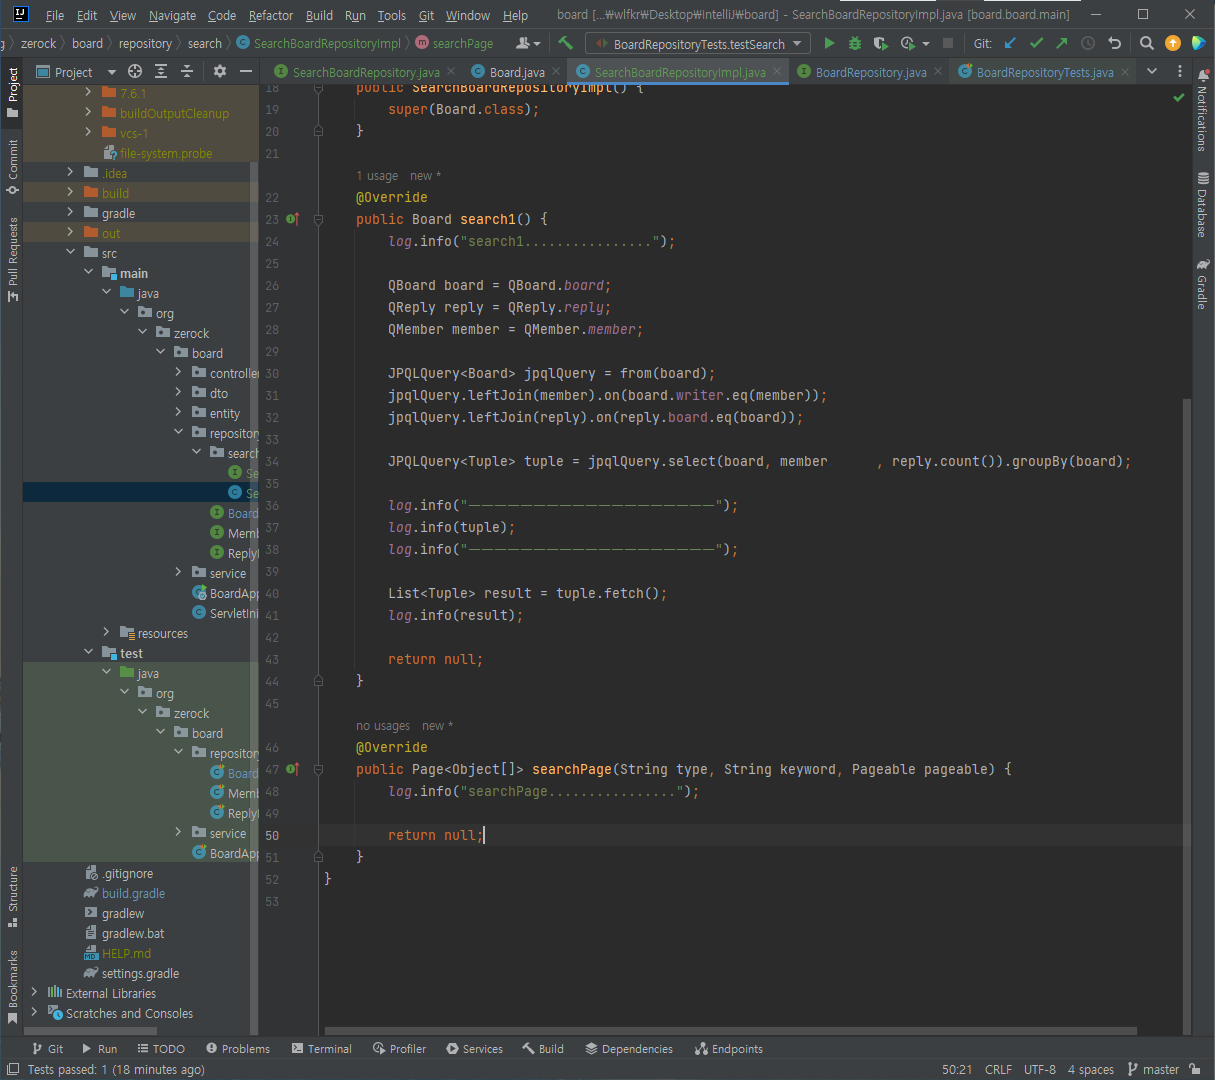The height and width of the screenshot is (1080, 1215).
Task: Open the Navigate menu
Action: pos(172,15)
